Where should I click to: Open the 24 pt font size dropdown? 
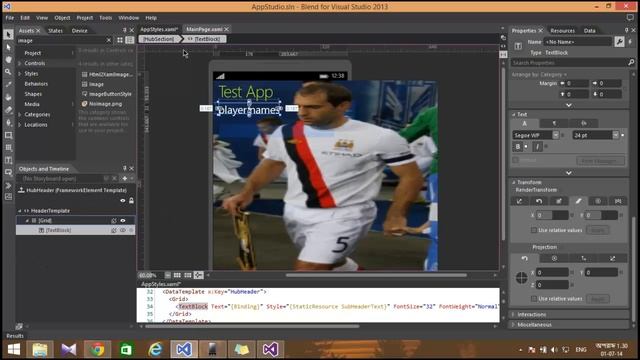(616, 135)
